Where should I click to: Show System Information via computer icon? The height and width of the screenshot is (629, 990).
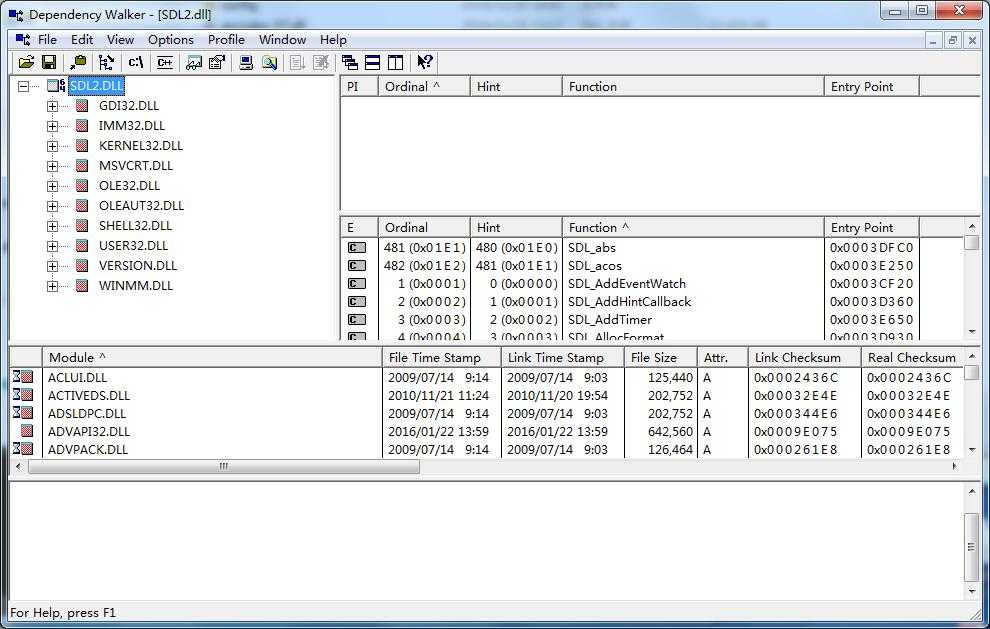(246, 62)
